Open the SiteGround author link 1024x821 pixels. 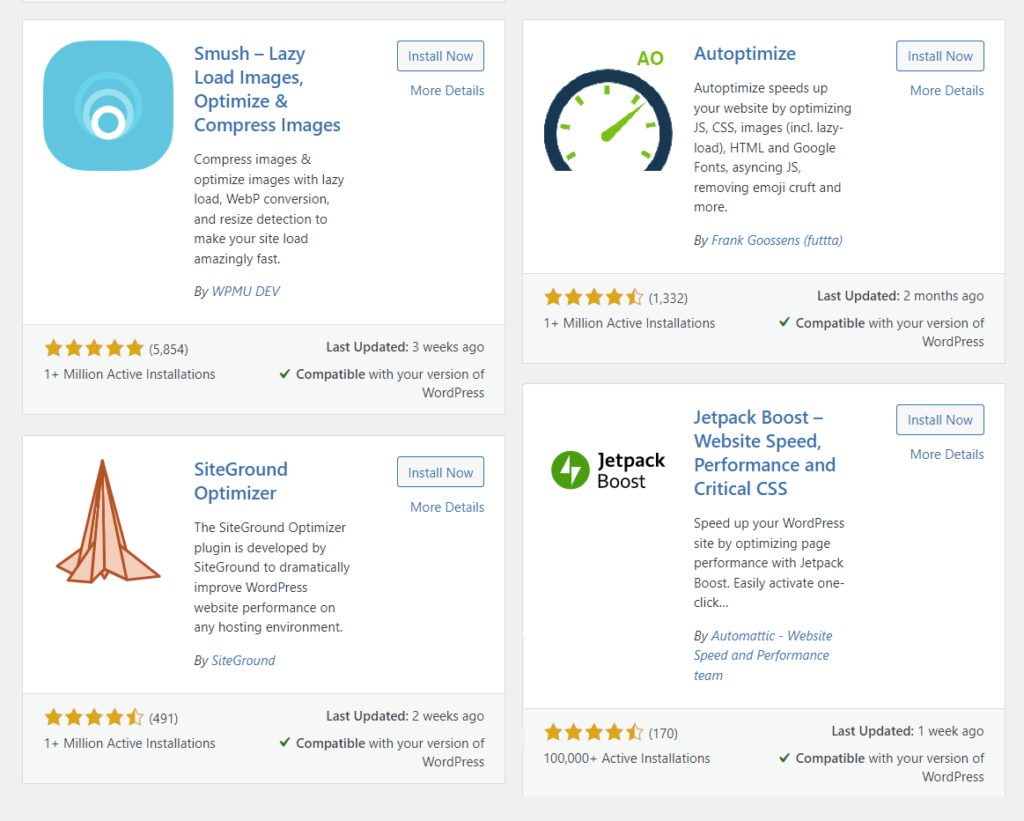[243, 660]
